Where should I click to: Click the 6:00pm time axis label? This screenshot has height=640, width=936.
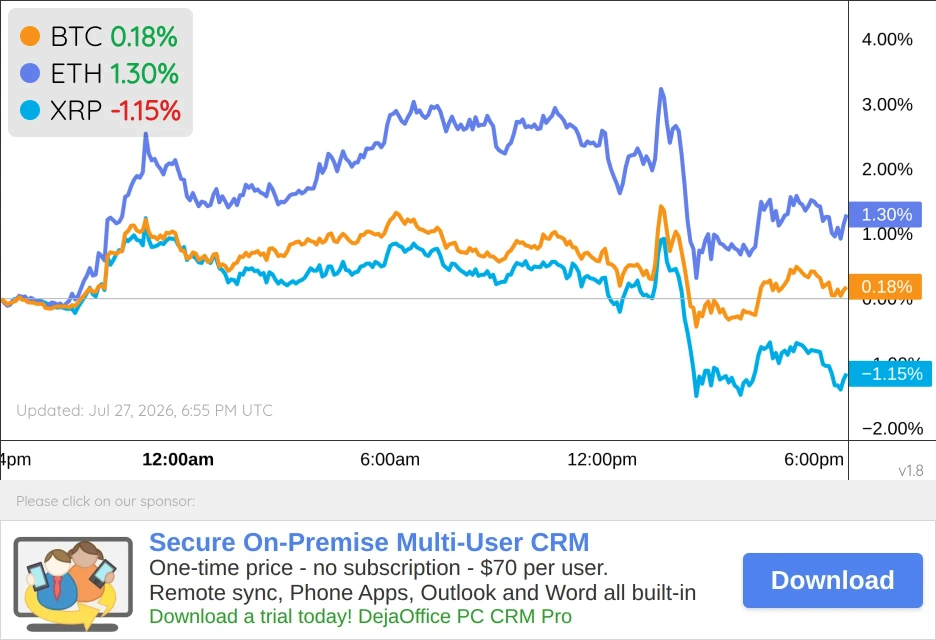point(814,459)
